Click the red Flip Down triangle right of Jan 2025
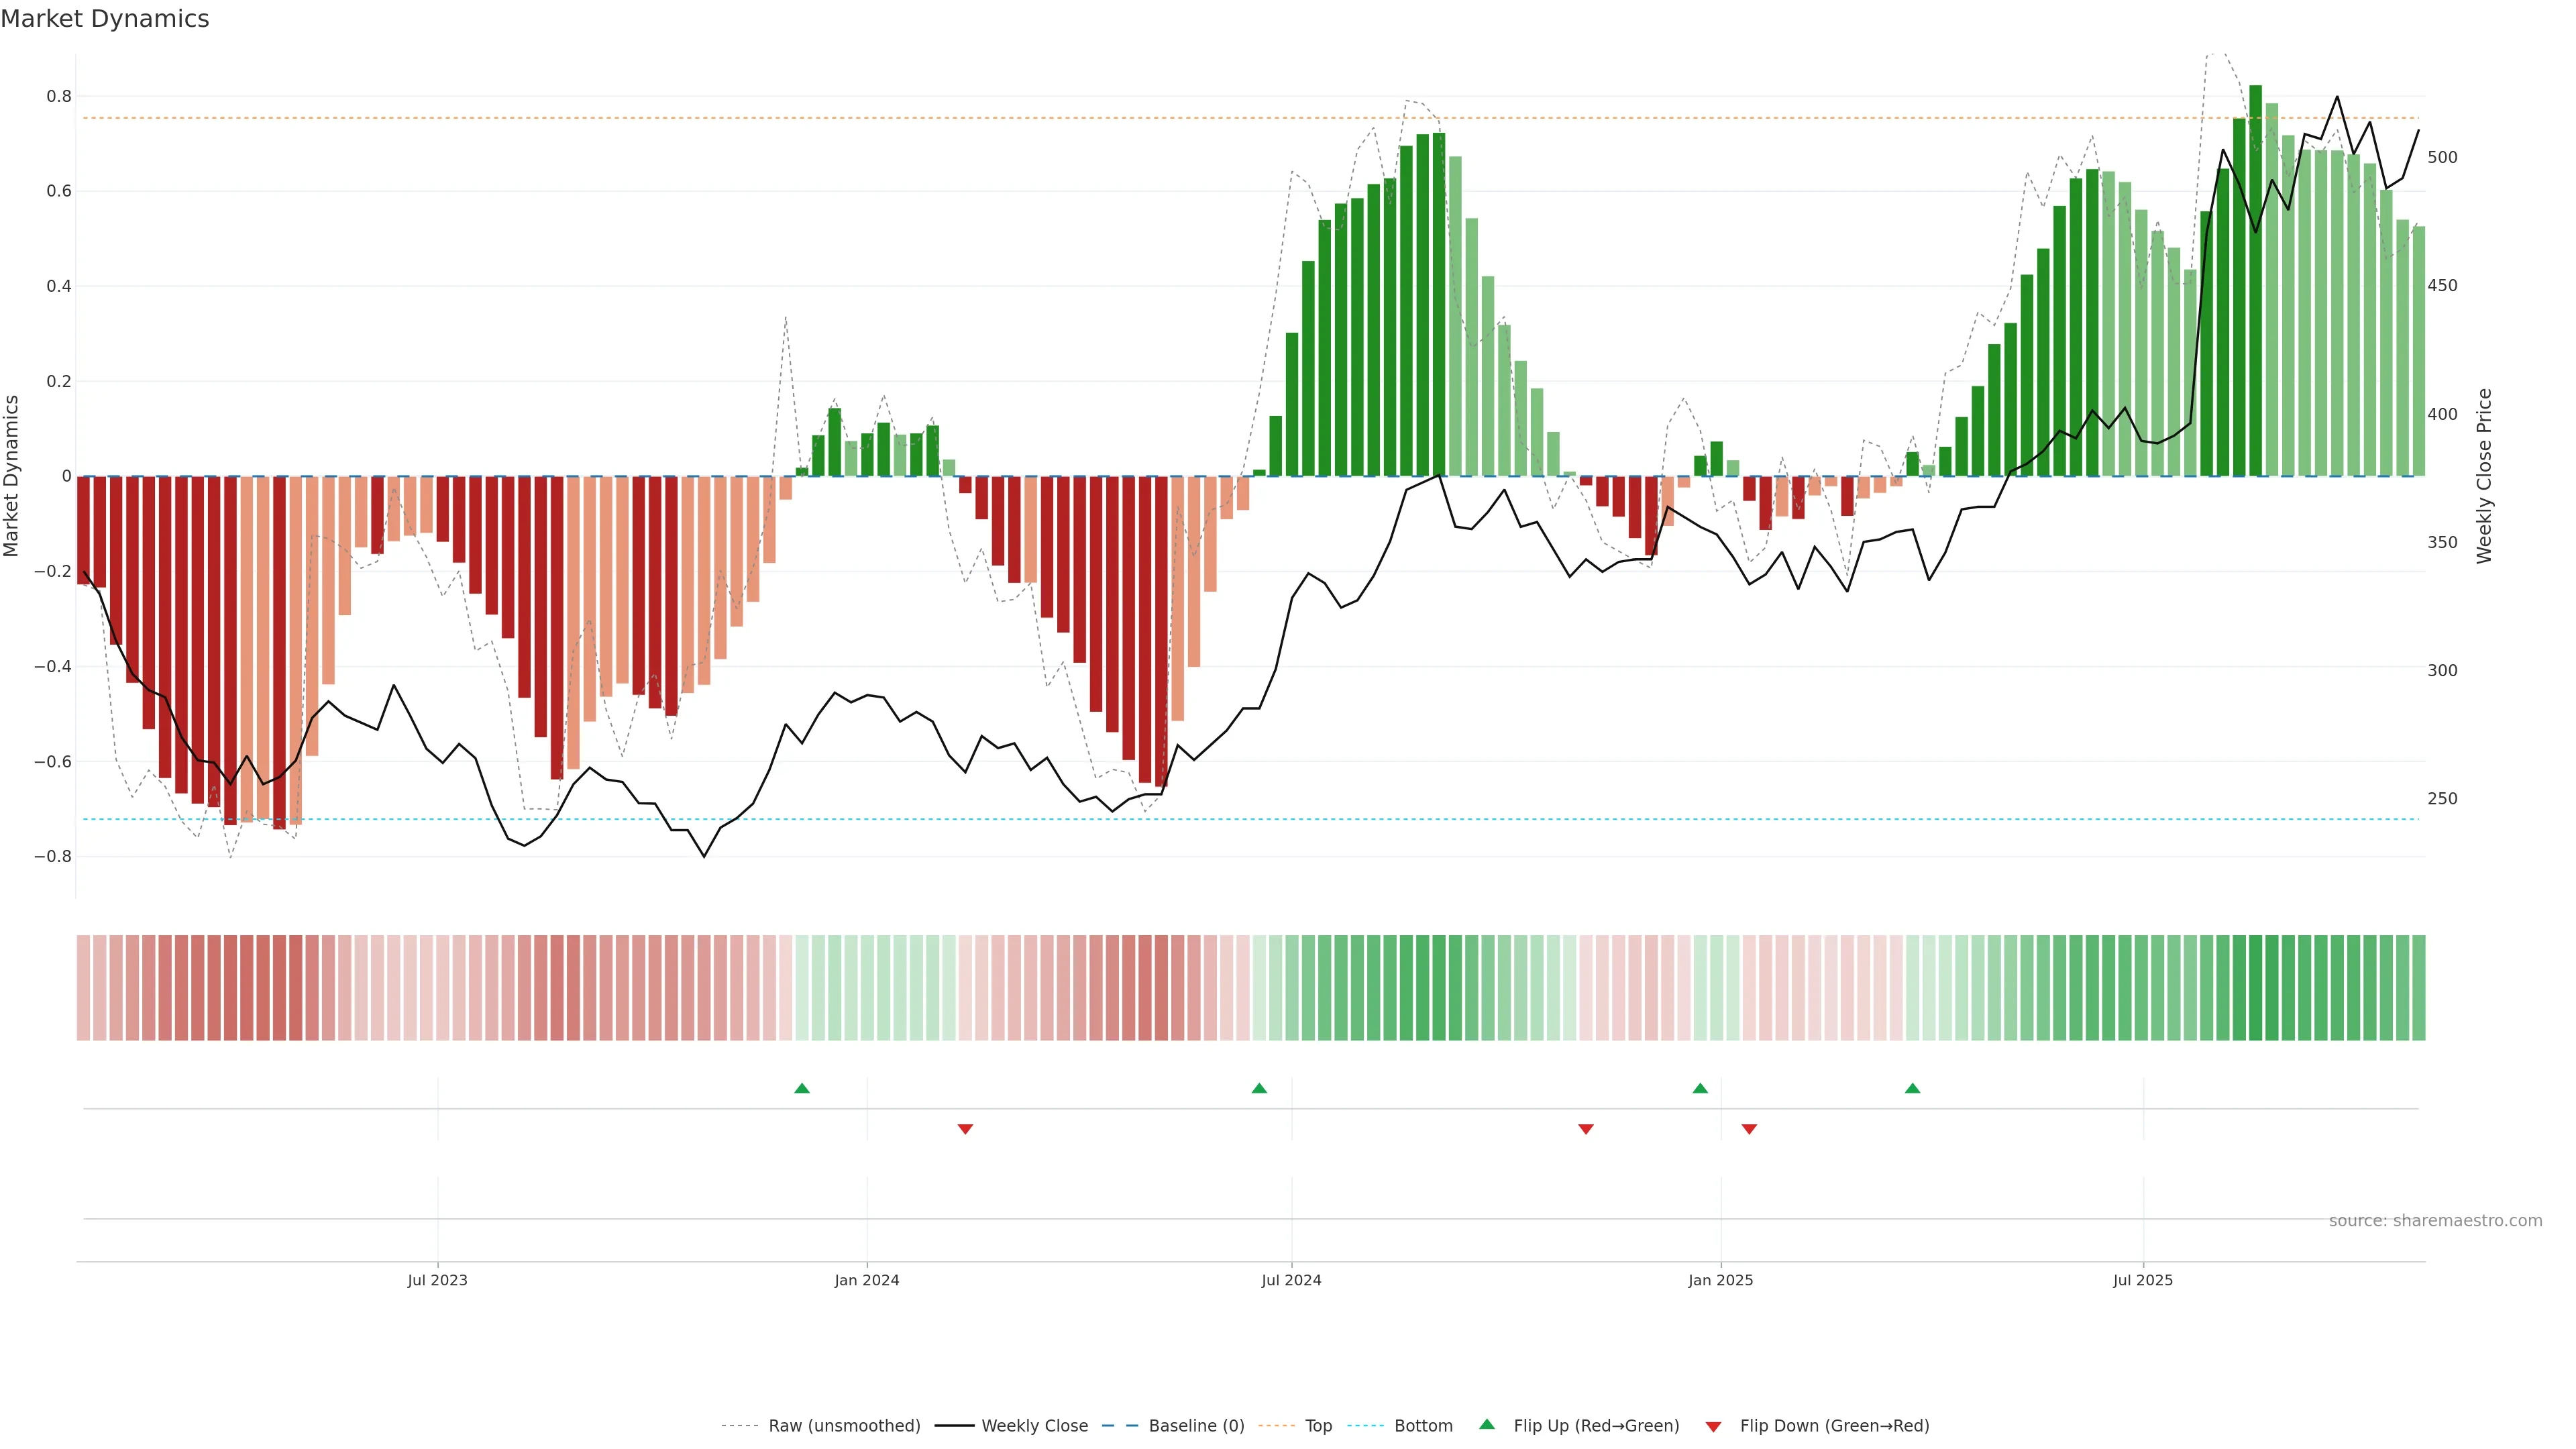Viewport: 2576px width, 1449px height. 1749,1129
